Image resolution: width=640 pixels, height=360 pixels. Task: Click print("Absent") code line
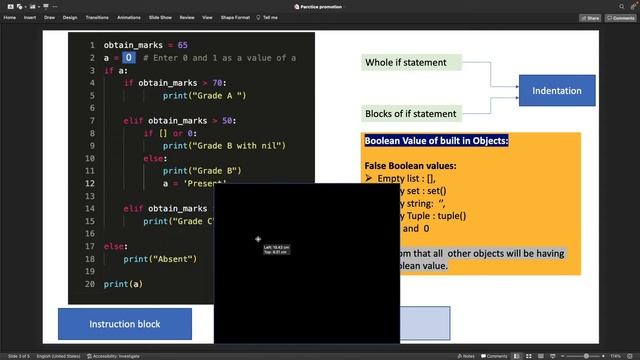tap(160, 259)
